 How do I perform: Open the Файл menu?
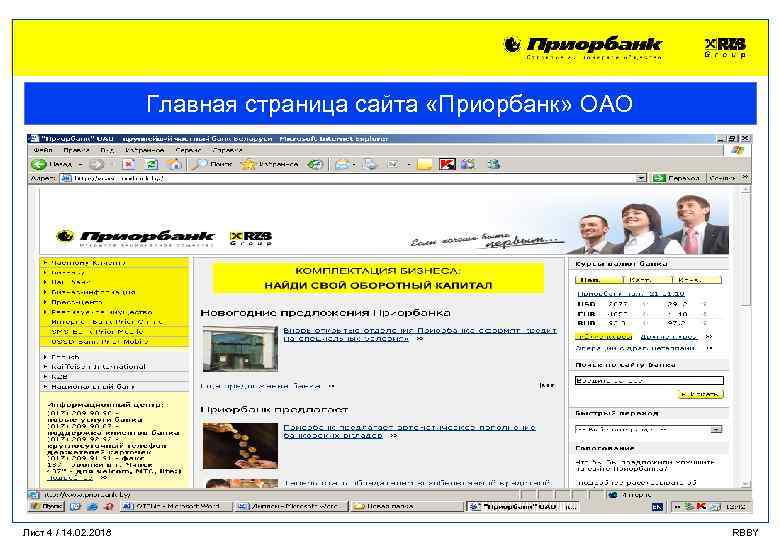click(43, 150)
